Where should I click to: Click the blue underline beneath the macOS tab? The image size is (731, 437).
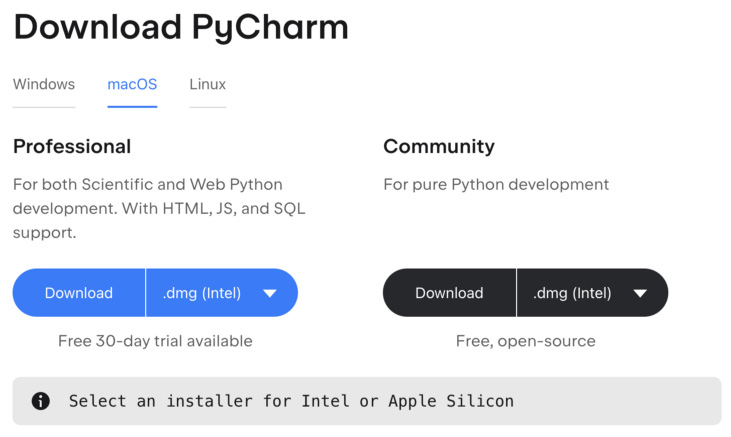pyautogui.click(x=132, y=107)
